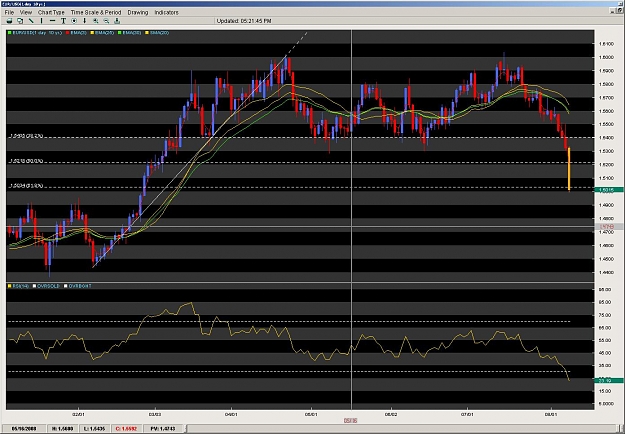Click the zoom out magnifier icon
This screenshot has width=625, height=434.
pyautogui.click(x=106, y=21)
